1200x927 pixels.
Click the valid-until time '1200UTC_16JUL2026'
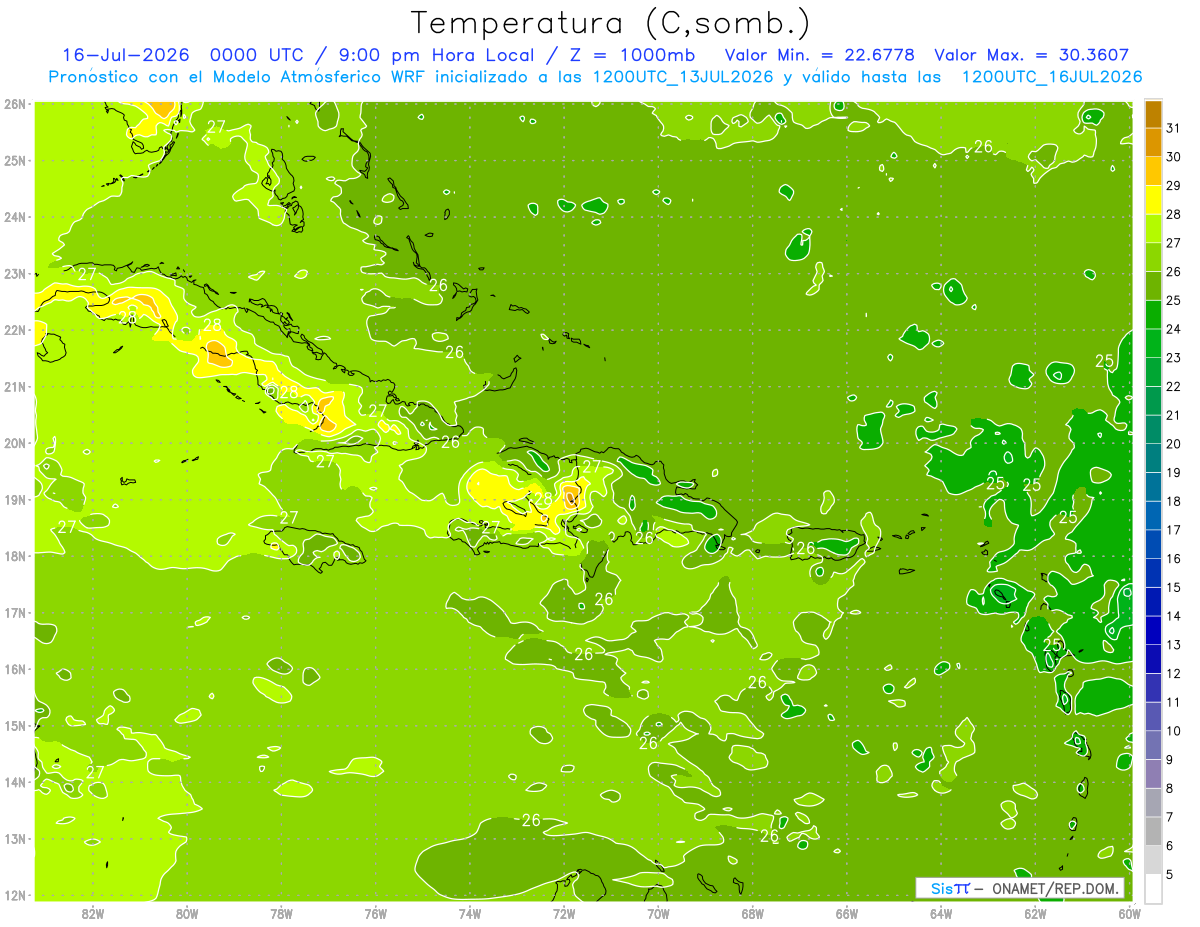pos(1052,77)
